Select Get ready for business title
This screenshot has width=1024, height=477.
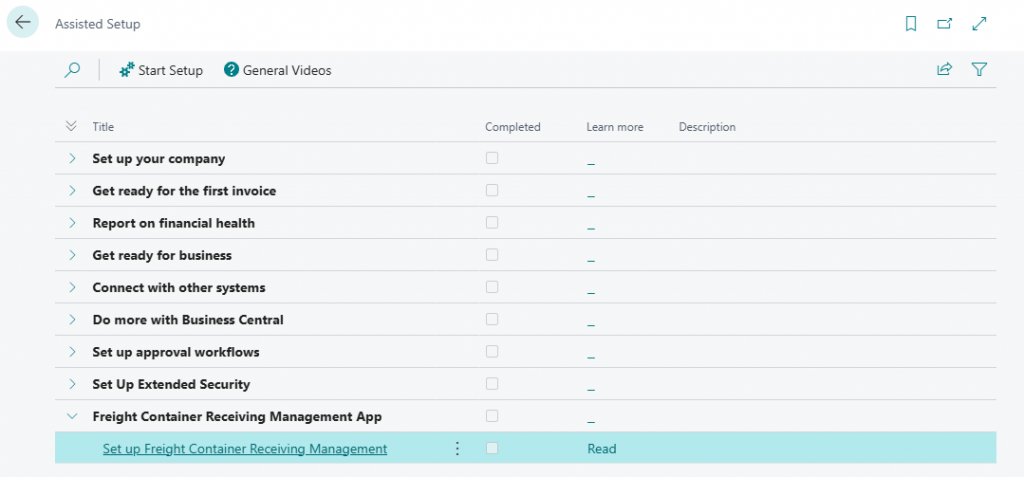[162, 255]
